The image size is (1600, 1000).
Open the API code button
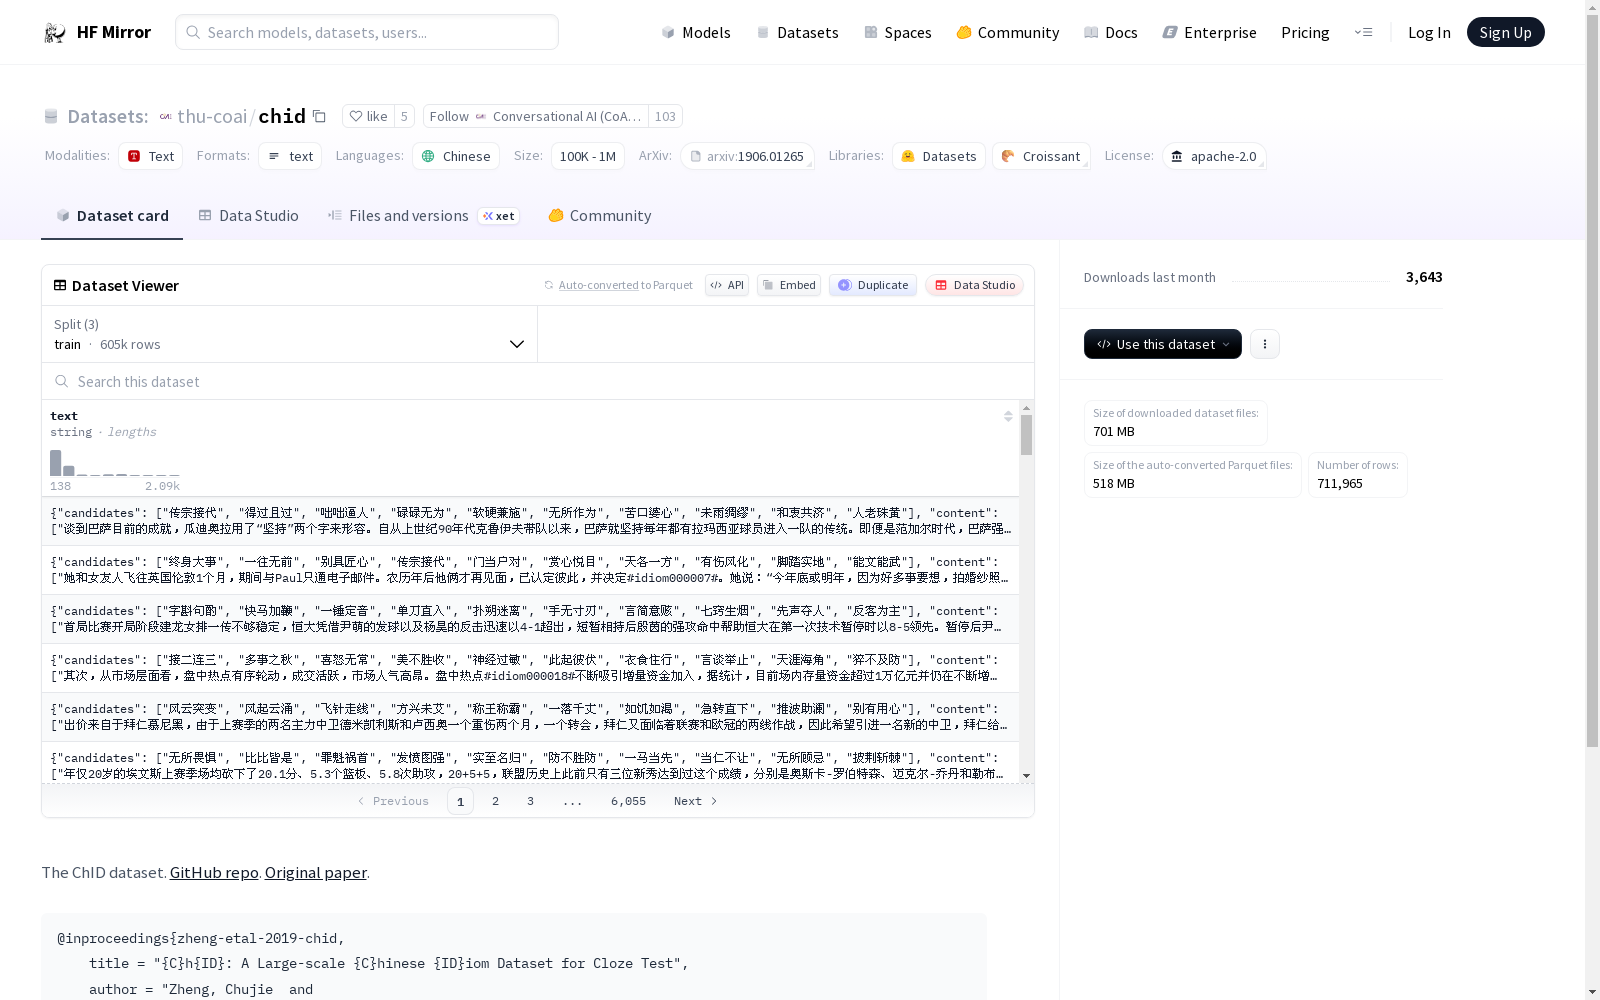pos(727,285)
